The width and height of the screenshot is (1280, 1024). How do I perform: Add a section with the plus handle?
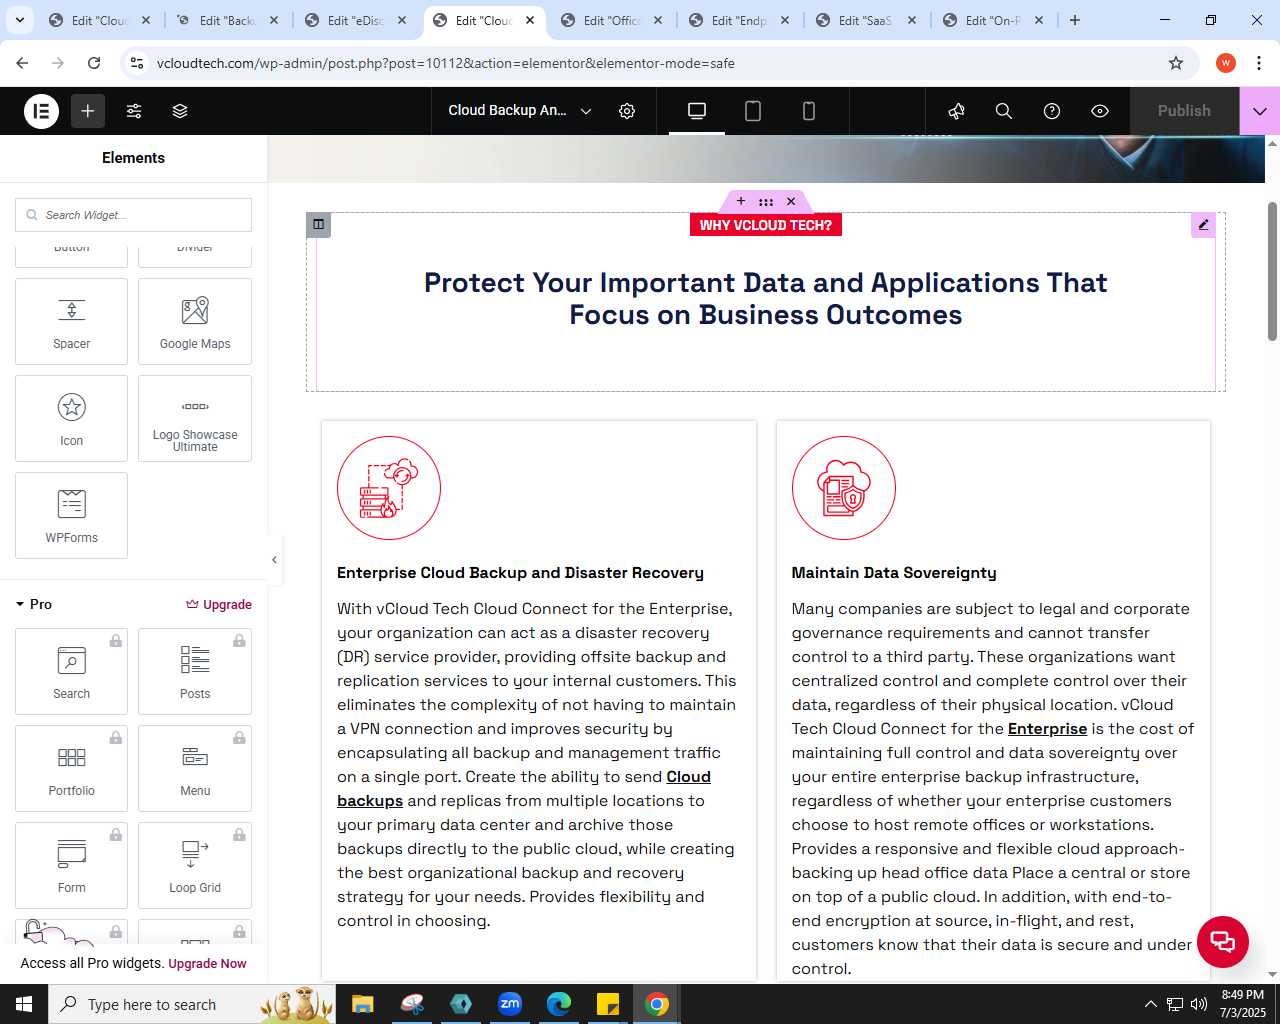741,201
